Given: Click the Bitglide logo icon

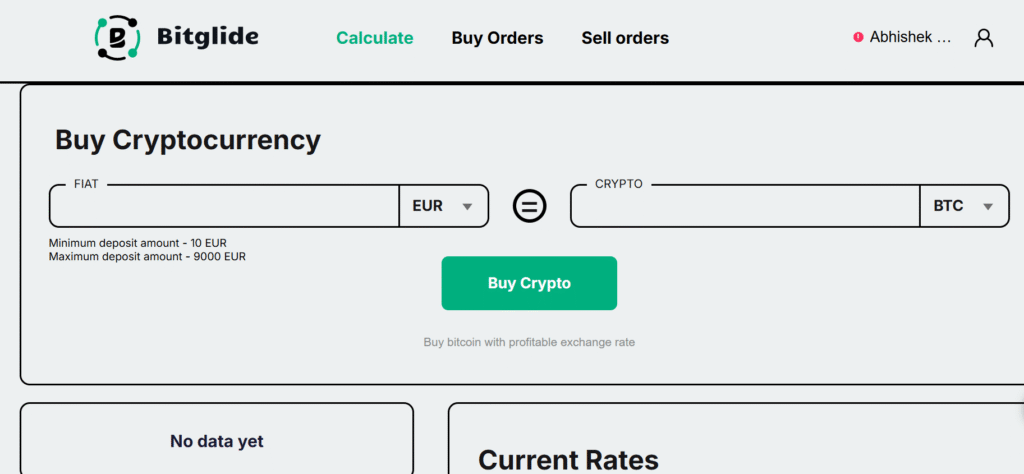Looking at the screenshot, I should [x=116, y=38].
